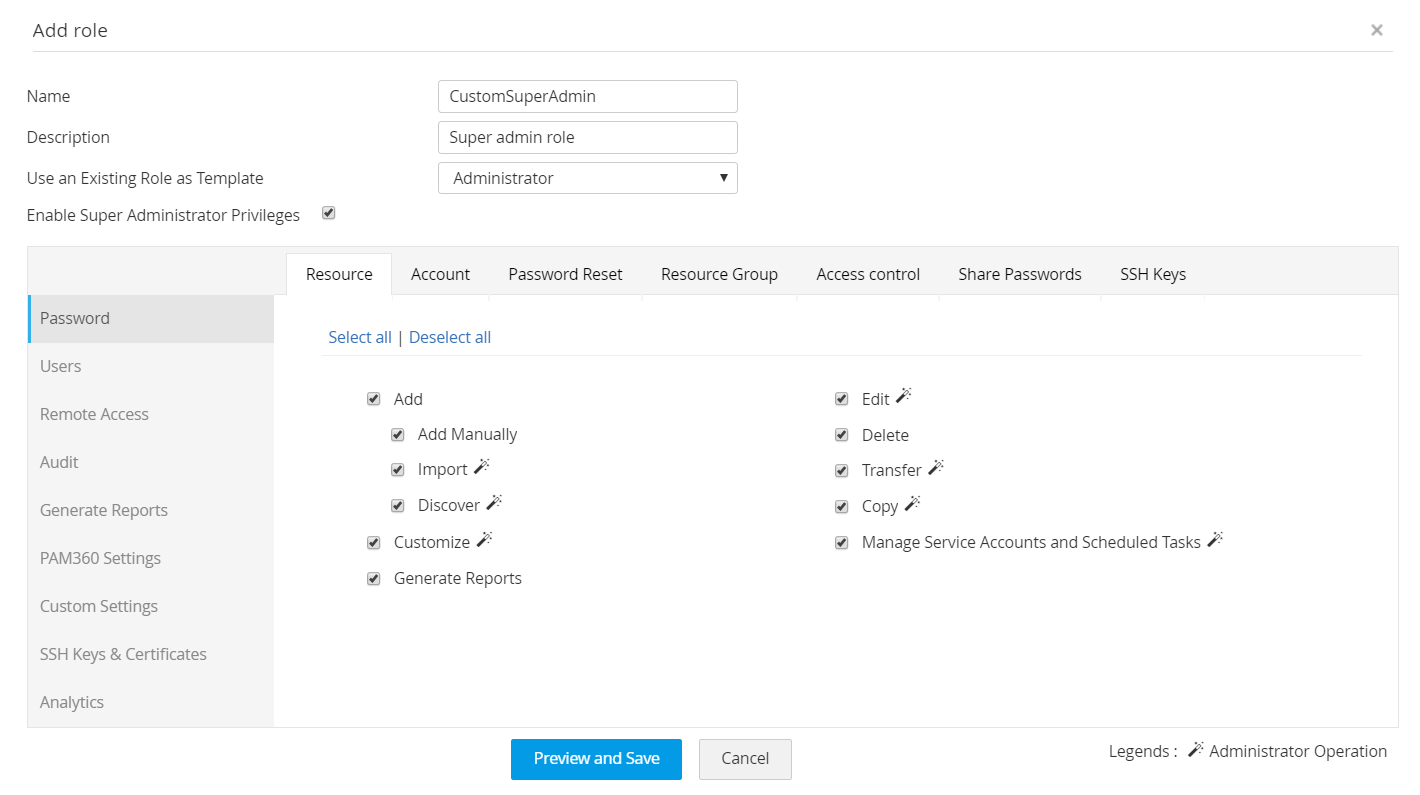Uncheck the Delete permission checkbox

842,435
